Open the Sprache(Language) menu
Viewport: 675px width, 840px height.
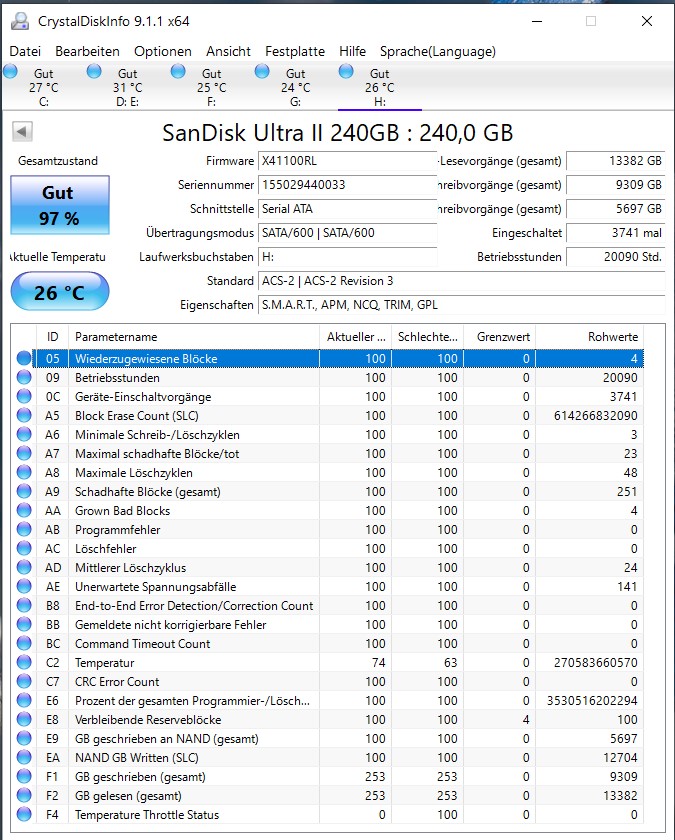point(438,51)
